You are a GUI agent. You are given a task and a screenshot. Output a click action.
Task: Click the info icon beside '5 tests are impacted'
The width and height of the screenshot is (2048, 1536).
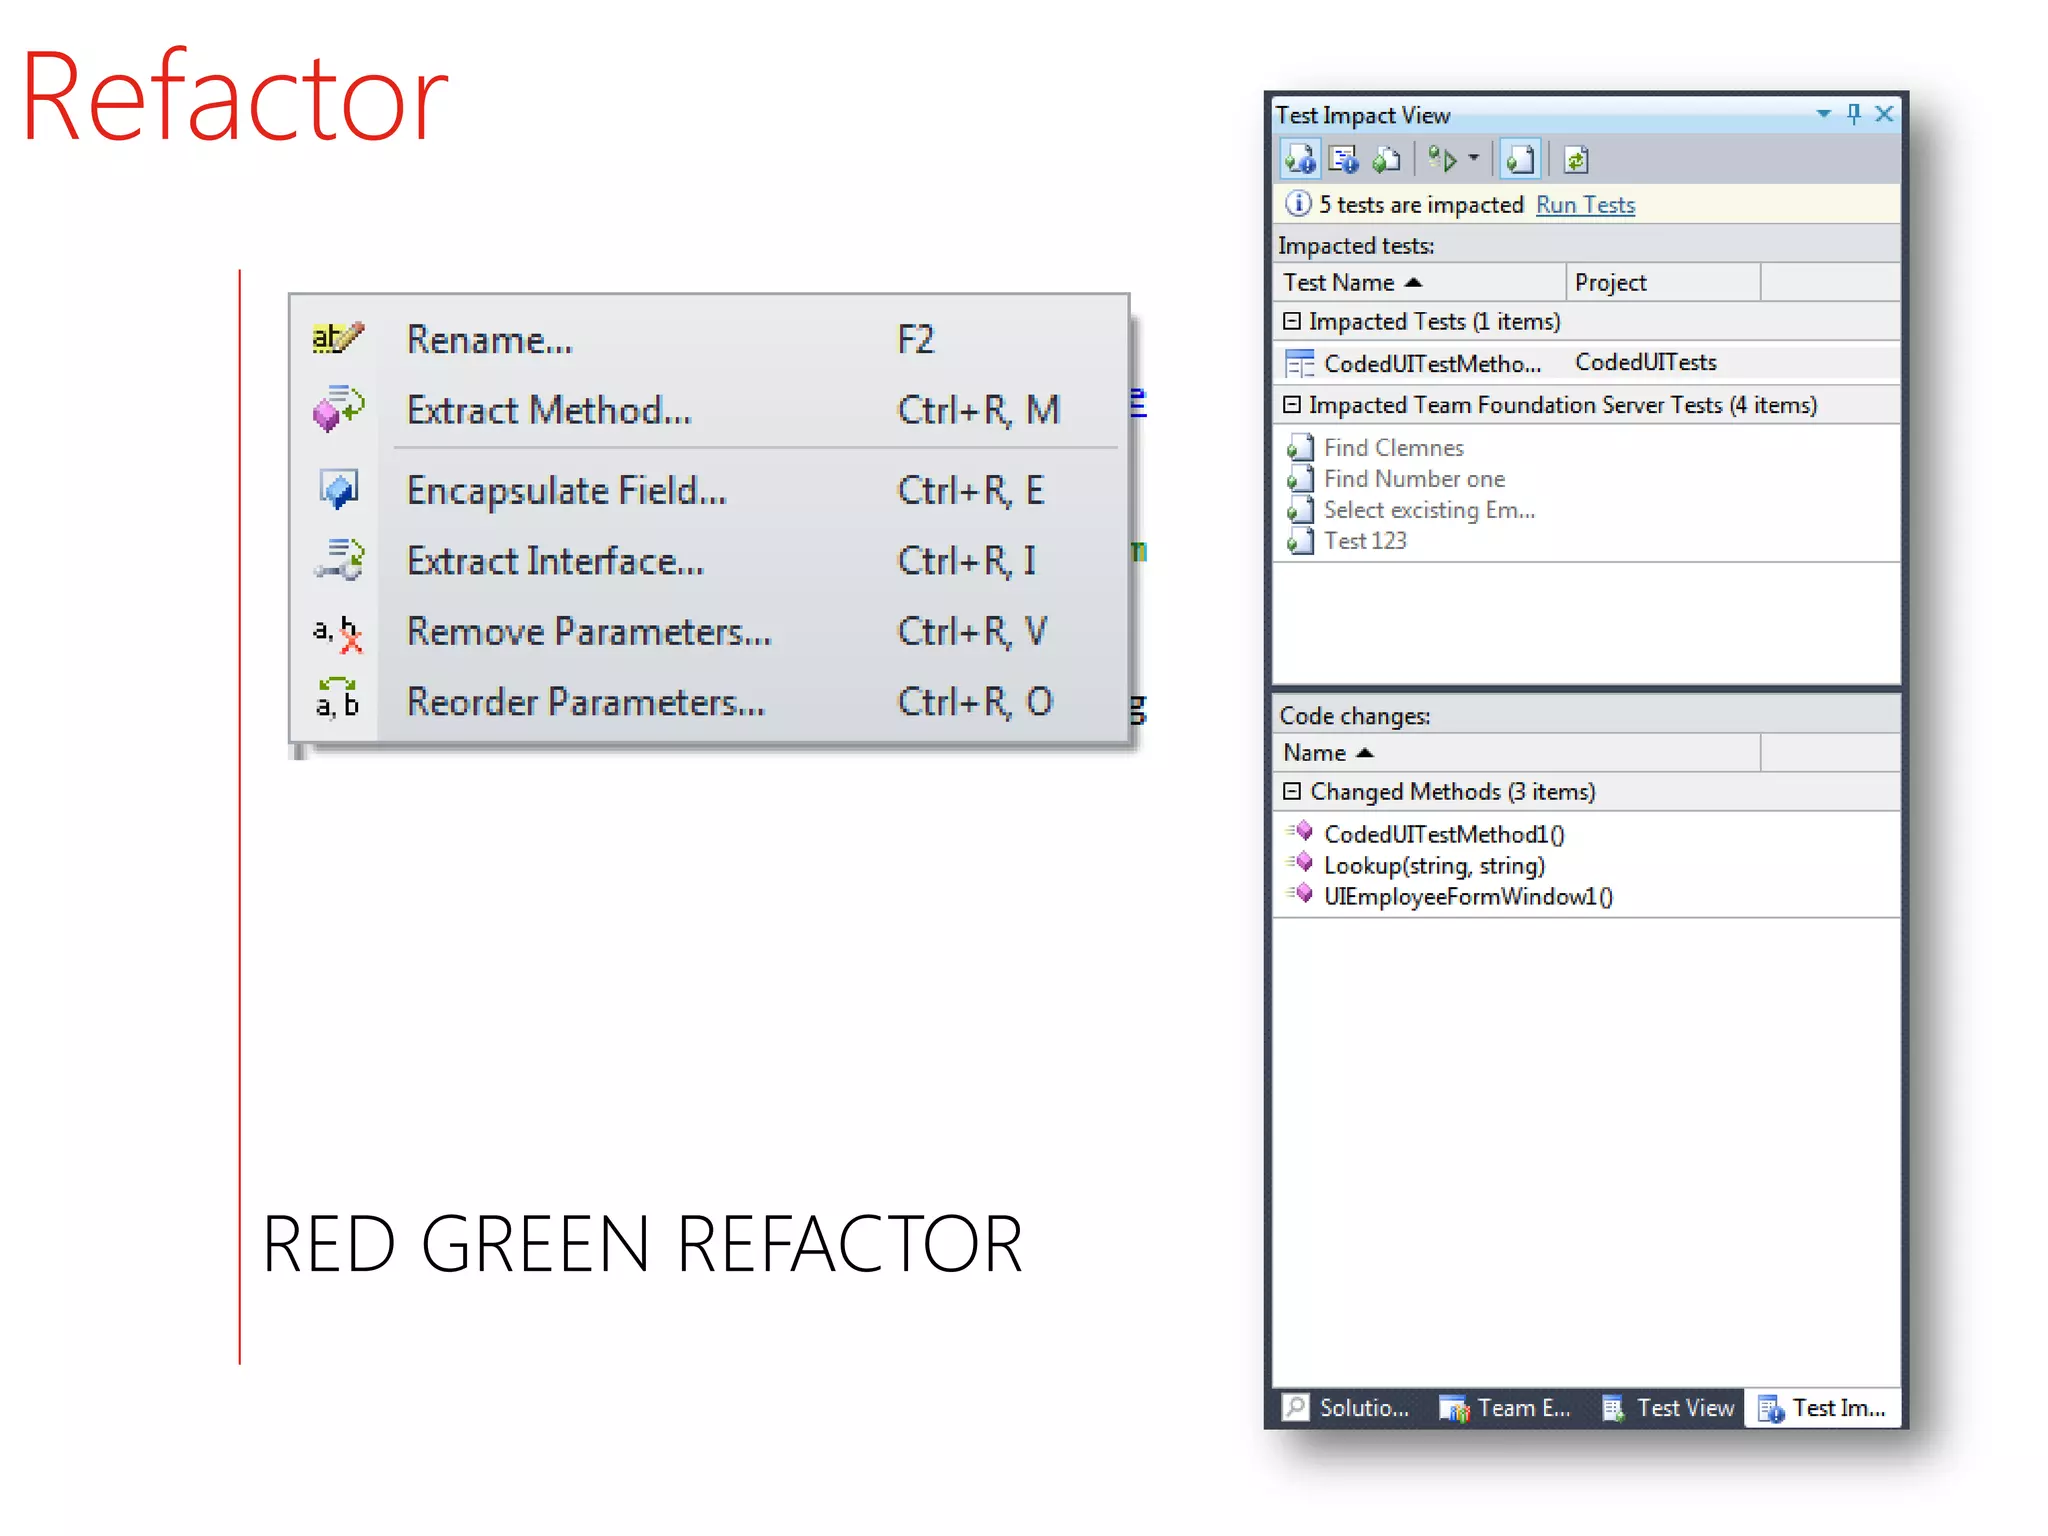point(1297,204)
